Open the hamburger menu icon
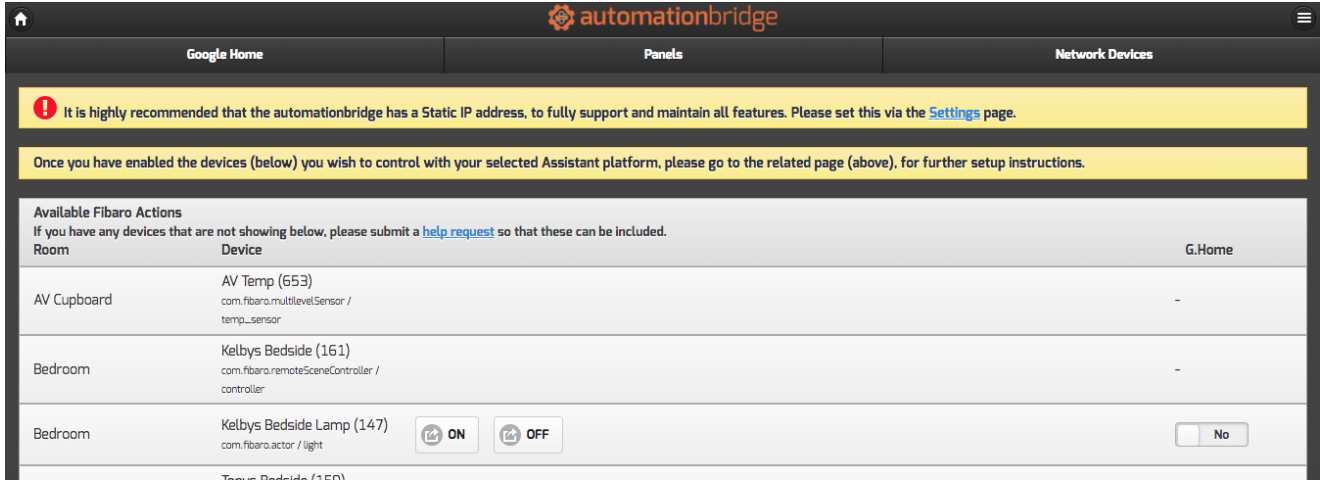Image resolution: width=1324 pixels, height=482 pixels. pyautogui.click(x=1303, y=19)
